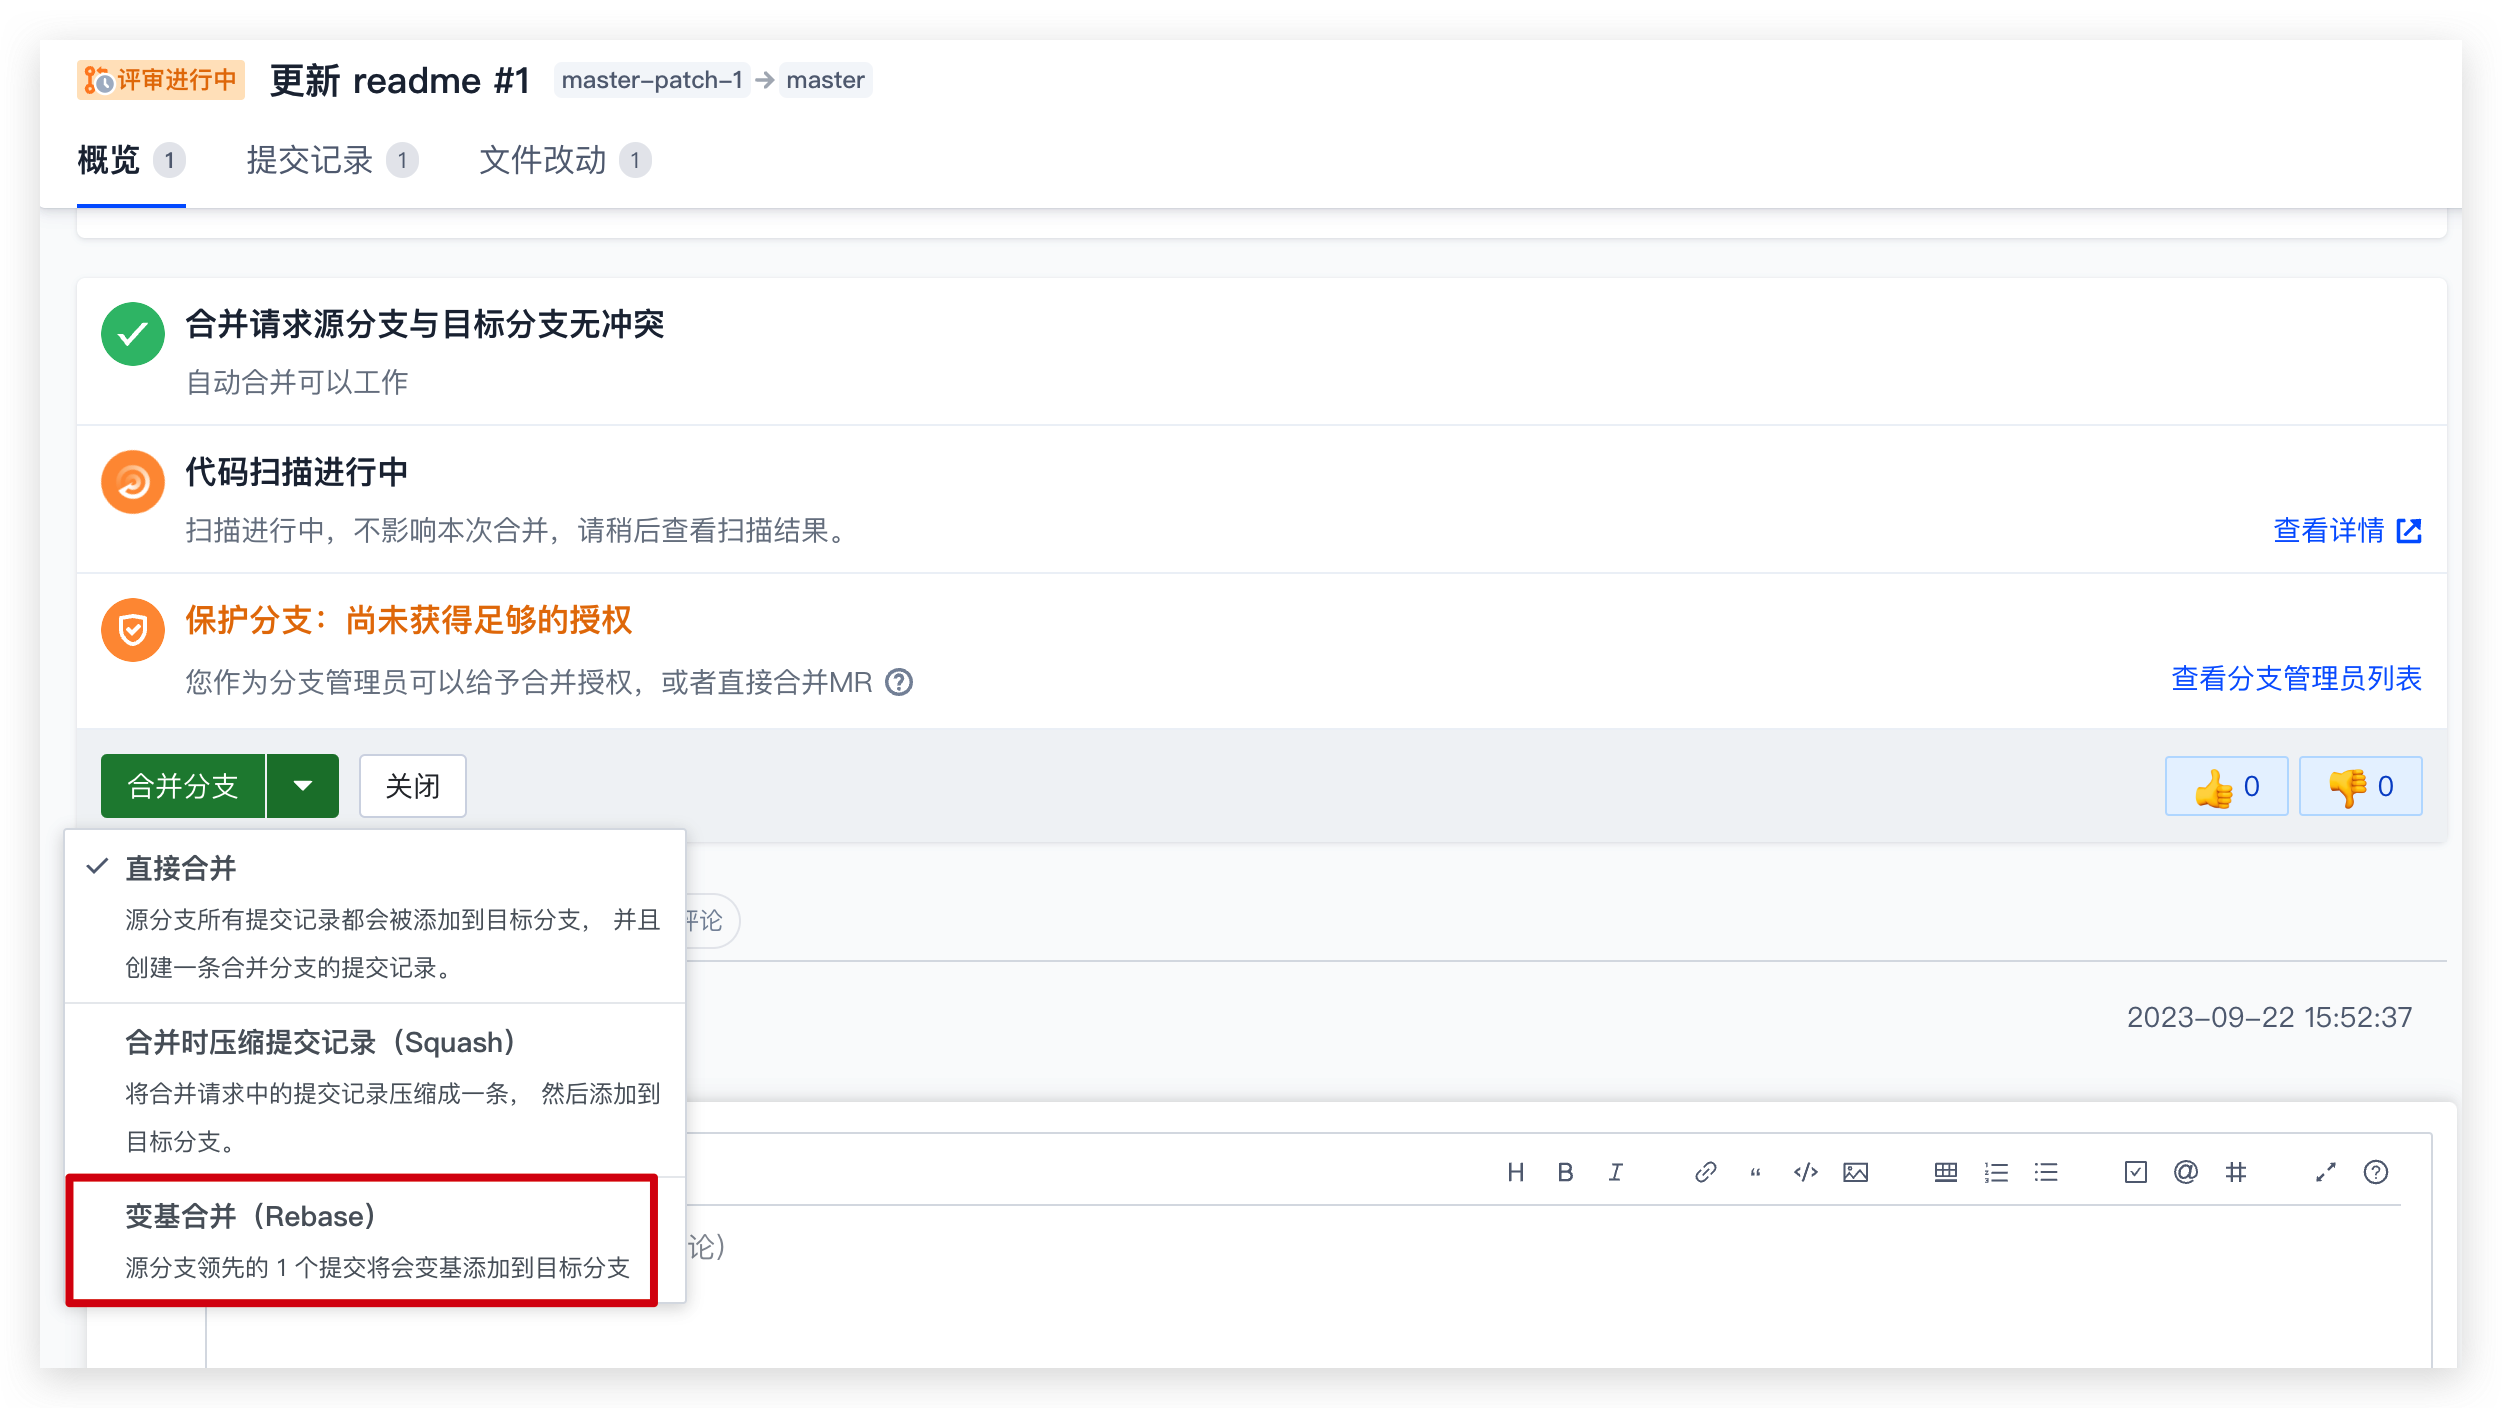The height and width of the screenshot is (1408, 2502).
Task: Expand the comment editor to fullscreen
Action: click(2326, 1172)
